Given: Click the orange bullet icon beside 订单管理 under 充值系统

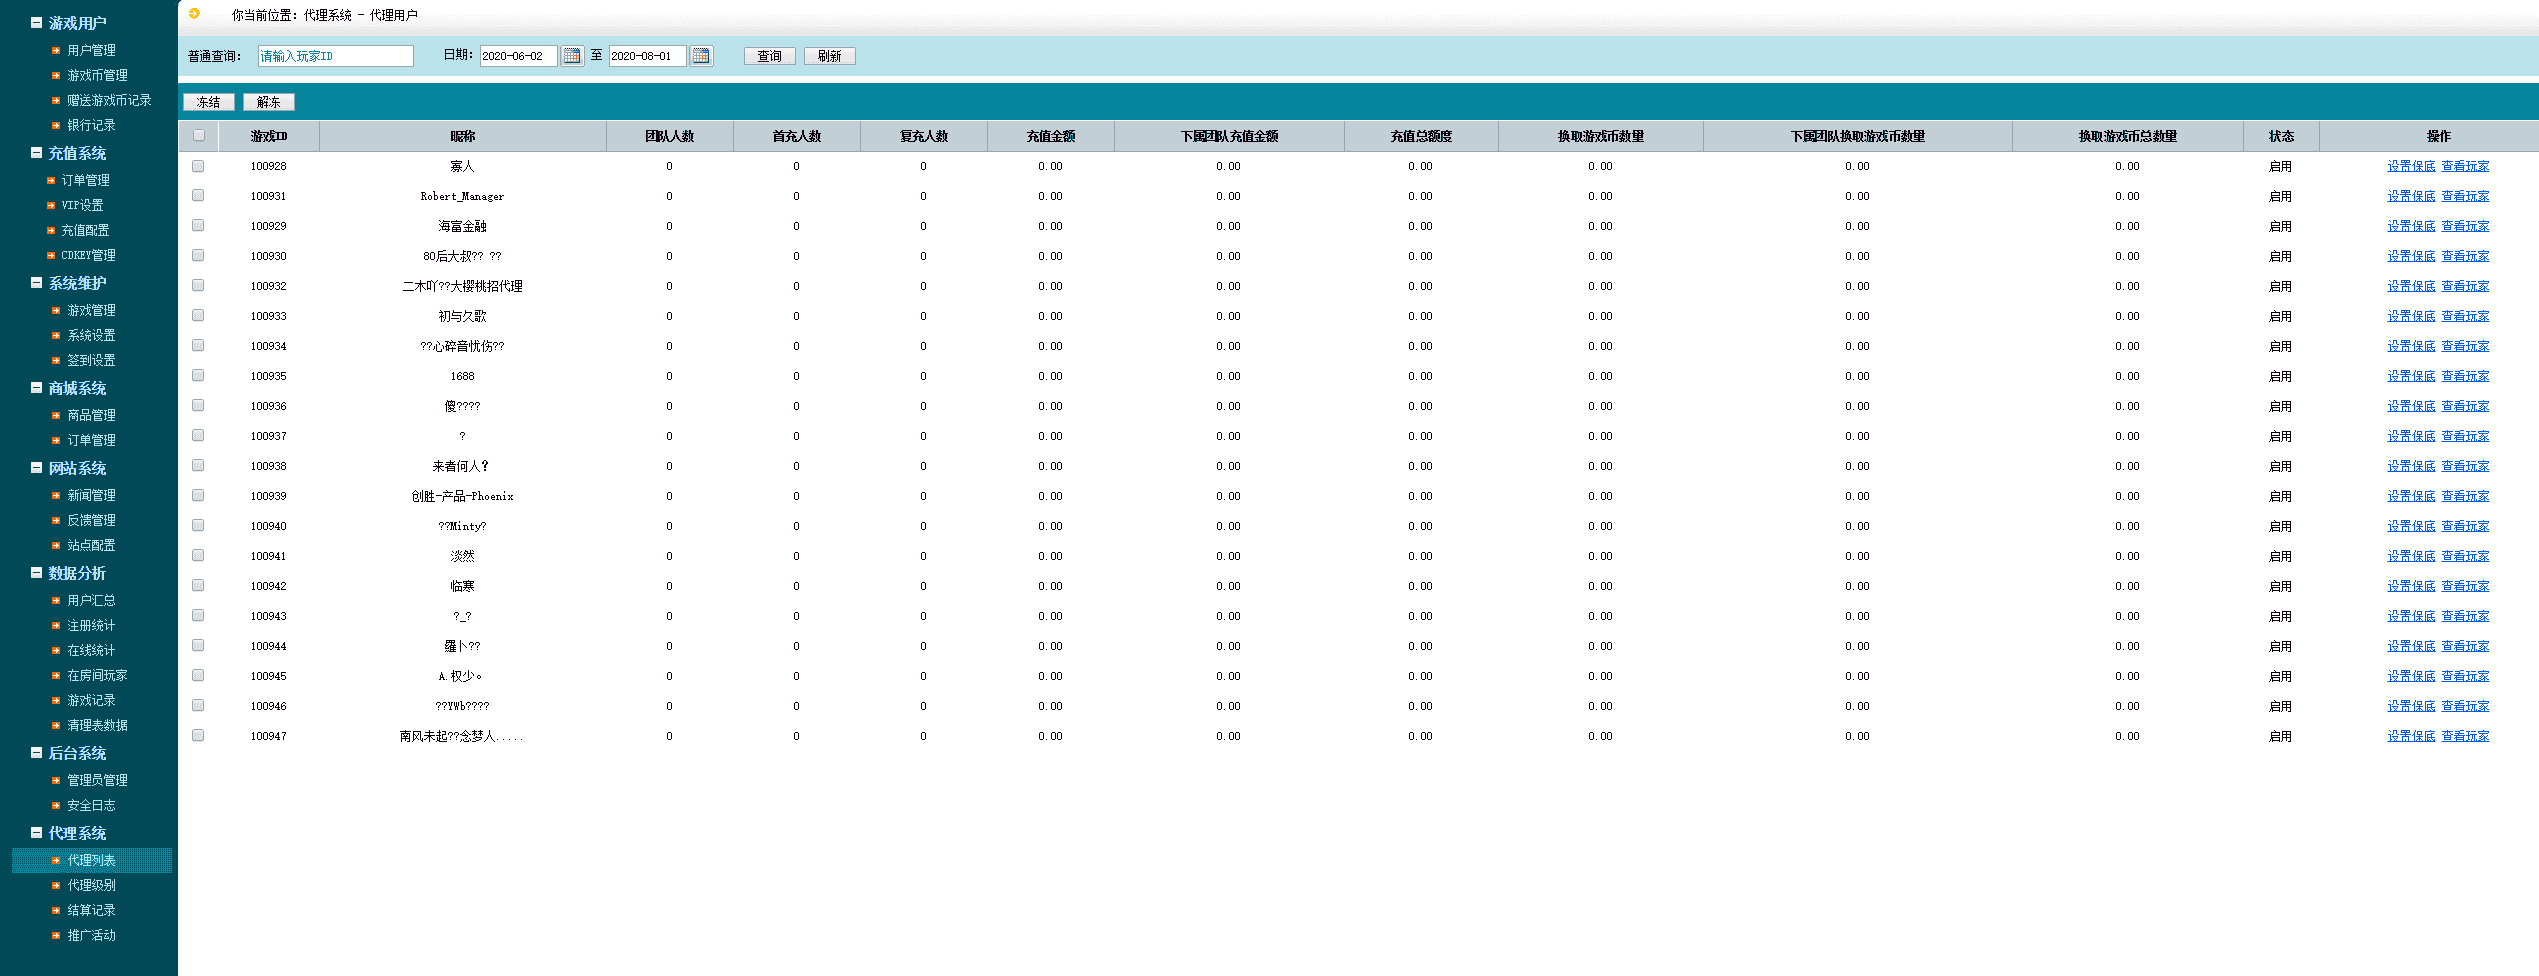Looking at the screenshot, I should [51, 180].
